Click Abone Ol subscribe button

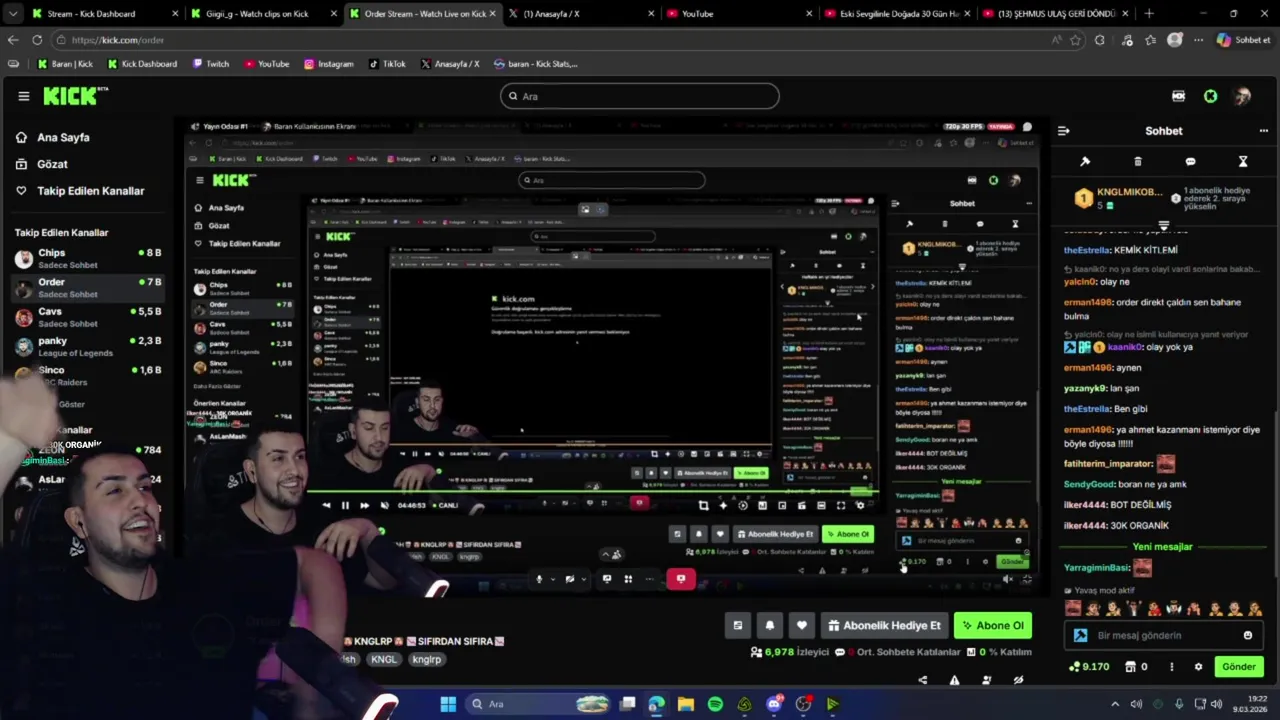click(x=993, y=626)
